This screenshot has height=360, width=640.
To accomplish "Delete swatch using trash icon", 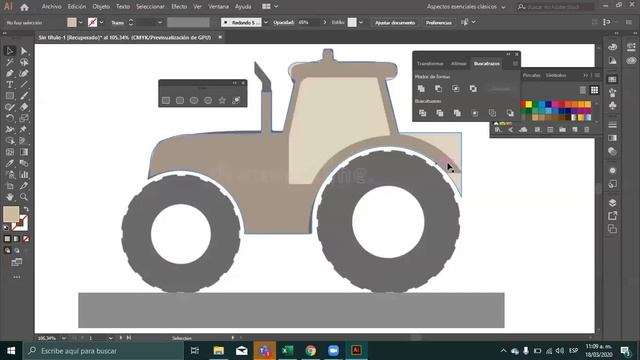I will 587,130.
